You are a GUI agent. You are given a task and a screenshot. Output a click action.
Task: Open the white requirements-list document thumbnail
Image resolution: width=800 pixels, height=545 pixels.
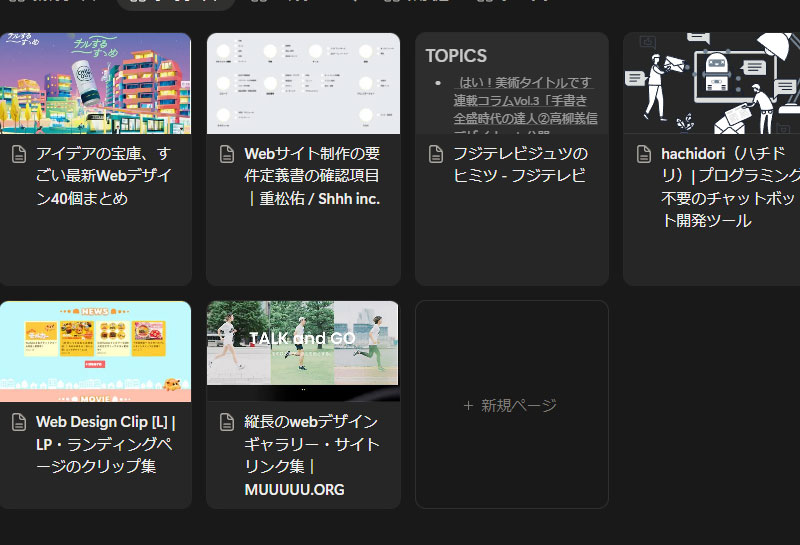(x=303, y=83)
